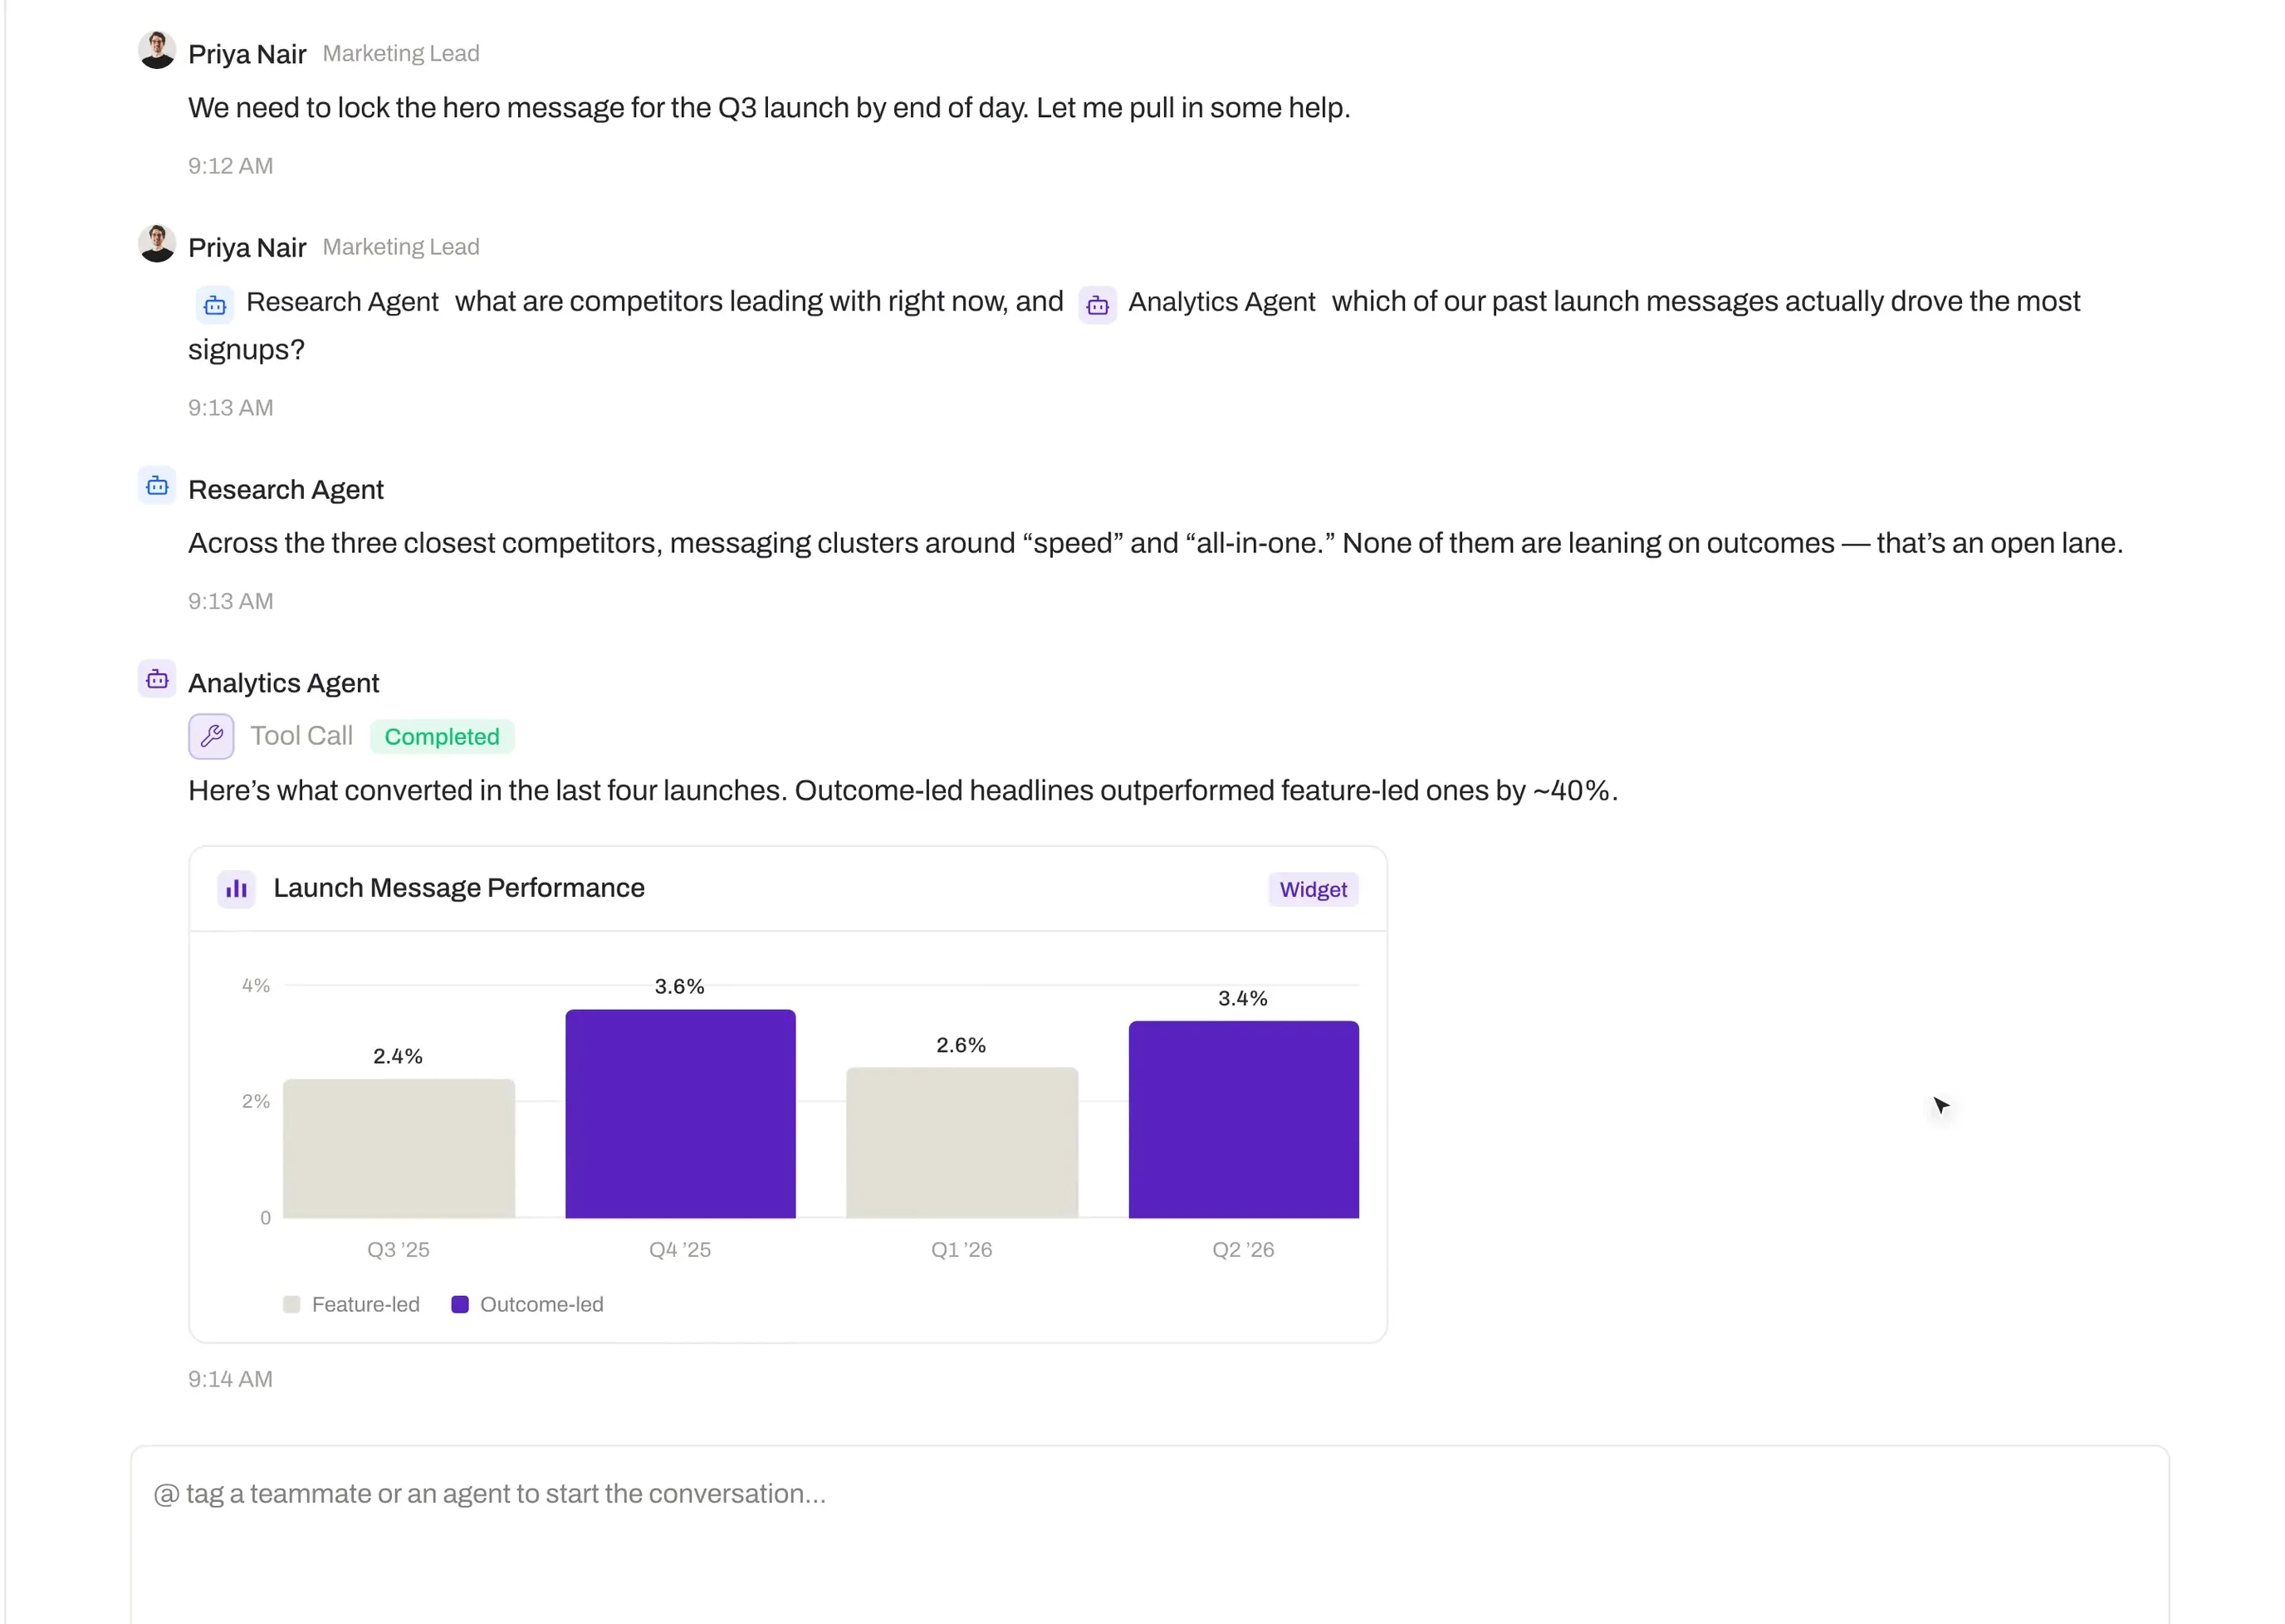
Task: Toggle the Outcome-led legend entry
Action: pos(527,1305)
